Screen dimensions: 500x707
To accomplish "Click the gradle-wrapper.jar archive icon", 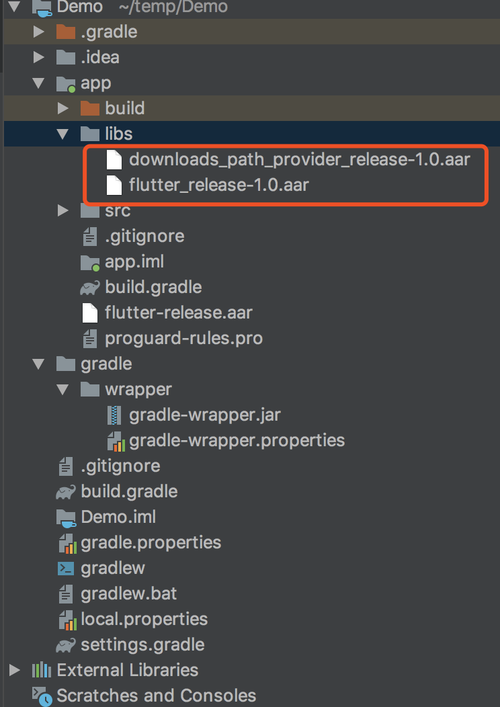I will [x=114, y=415].
